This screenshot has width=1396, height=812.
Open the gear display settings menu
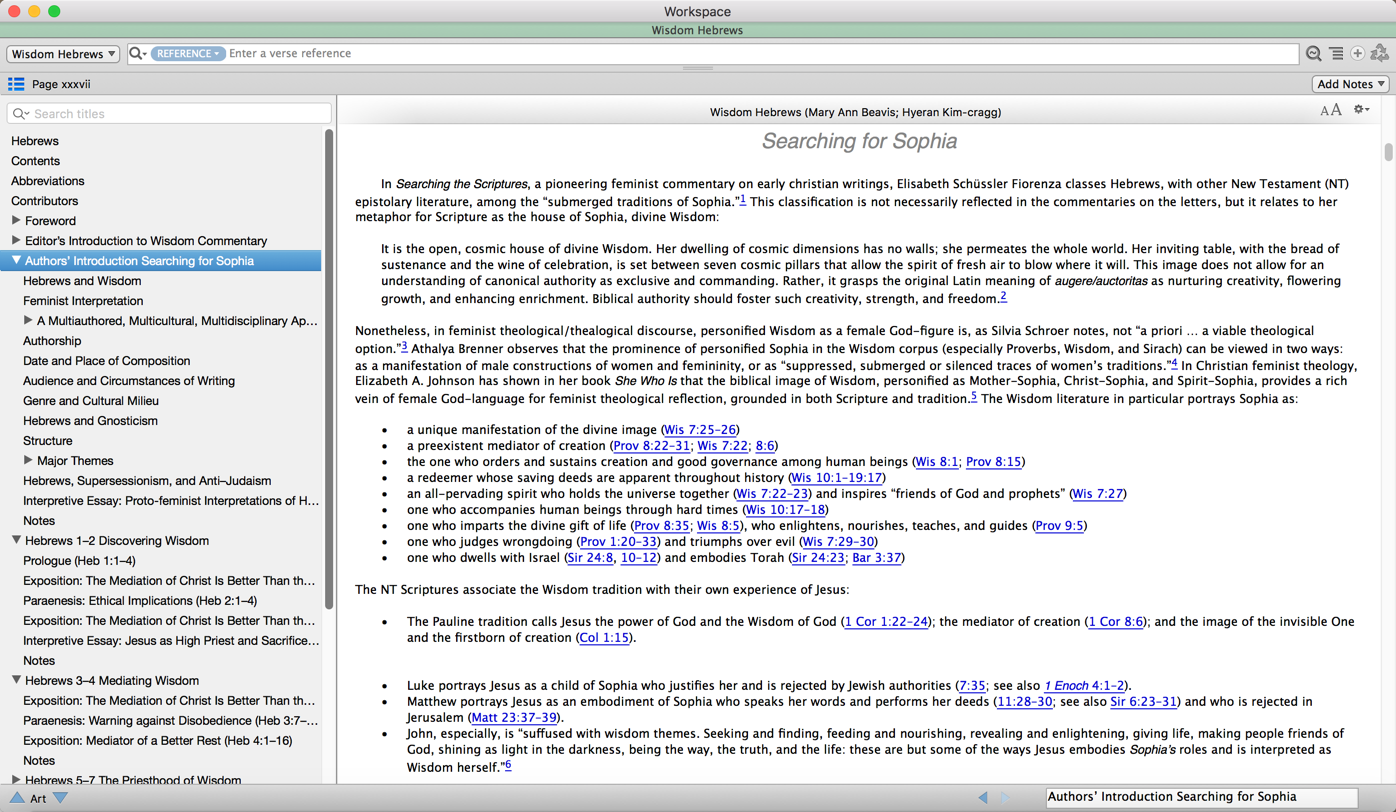(x=1361, y=110)
